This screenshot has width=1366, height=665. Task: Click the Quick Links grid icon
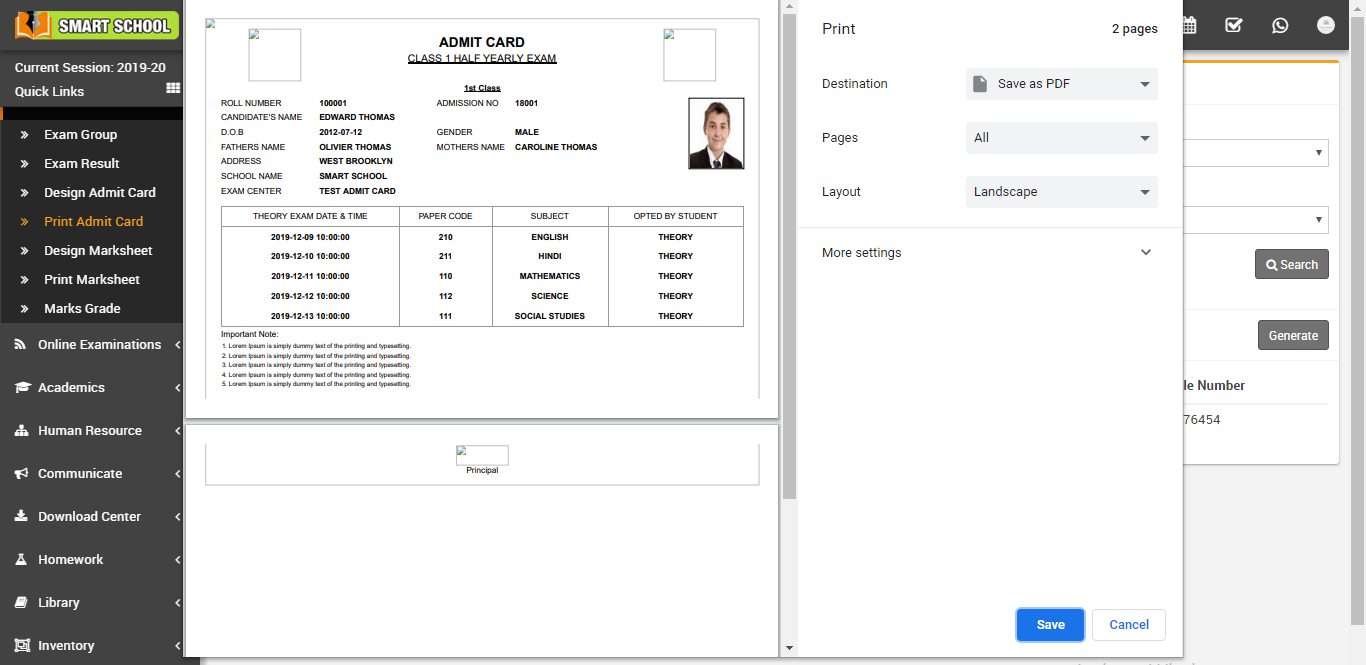pyautogui.click(x=173, y=89)
